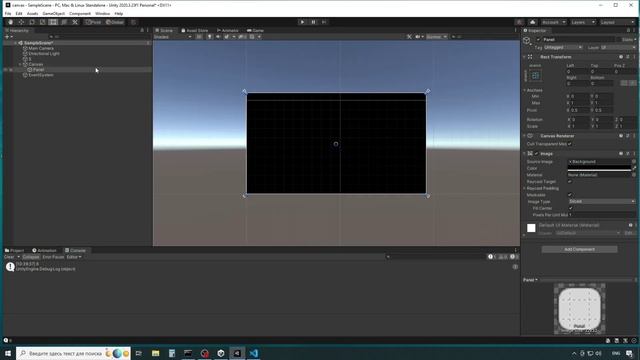The height and width of the screenshot is (360, 640).
Task: Toggle the Raycast Target checkbox
Action: point(570,181)
